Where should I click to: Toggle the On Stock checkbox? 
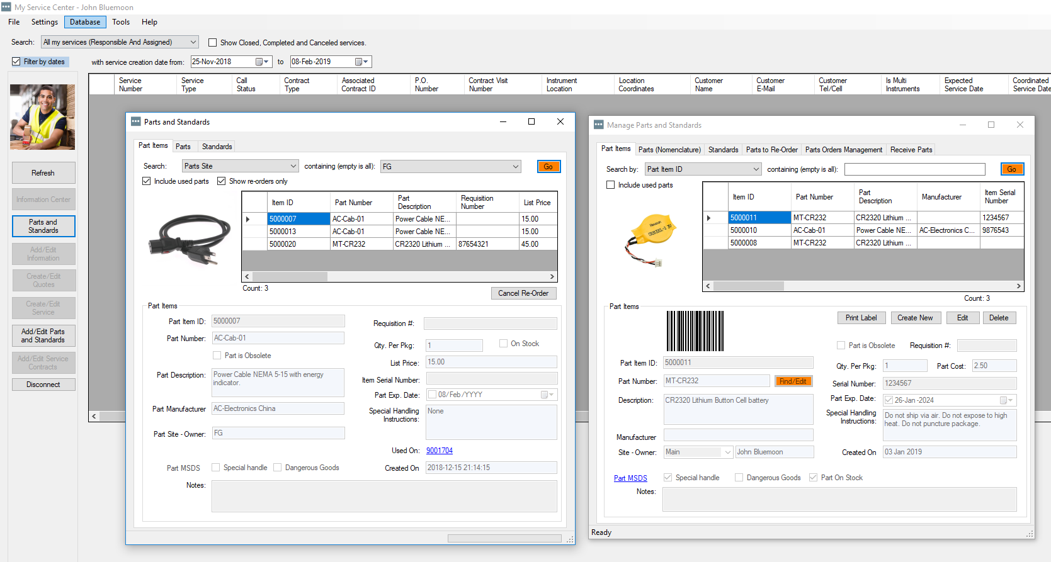click(503, 343)
